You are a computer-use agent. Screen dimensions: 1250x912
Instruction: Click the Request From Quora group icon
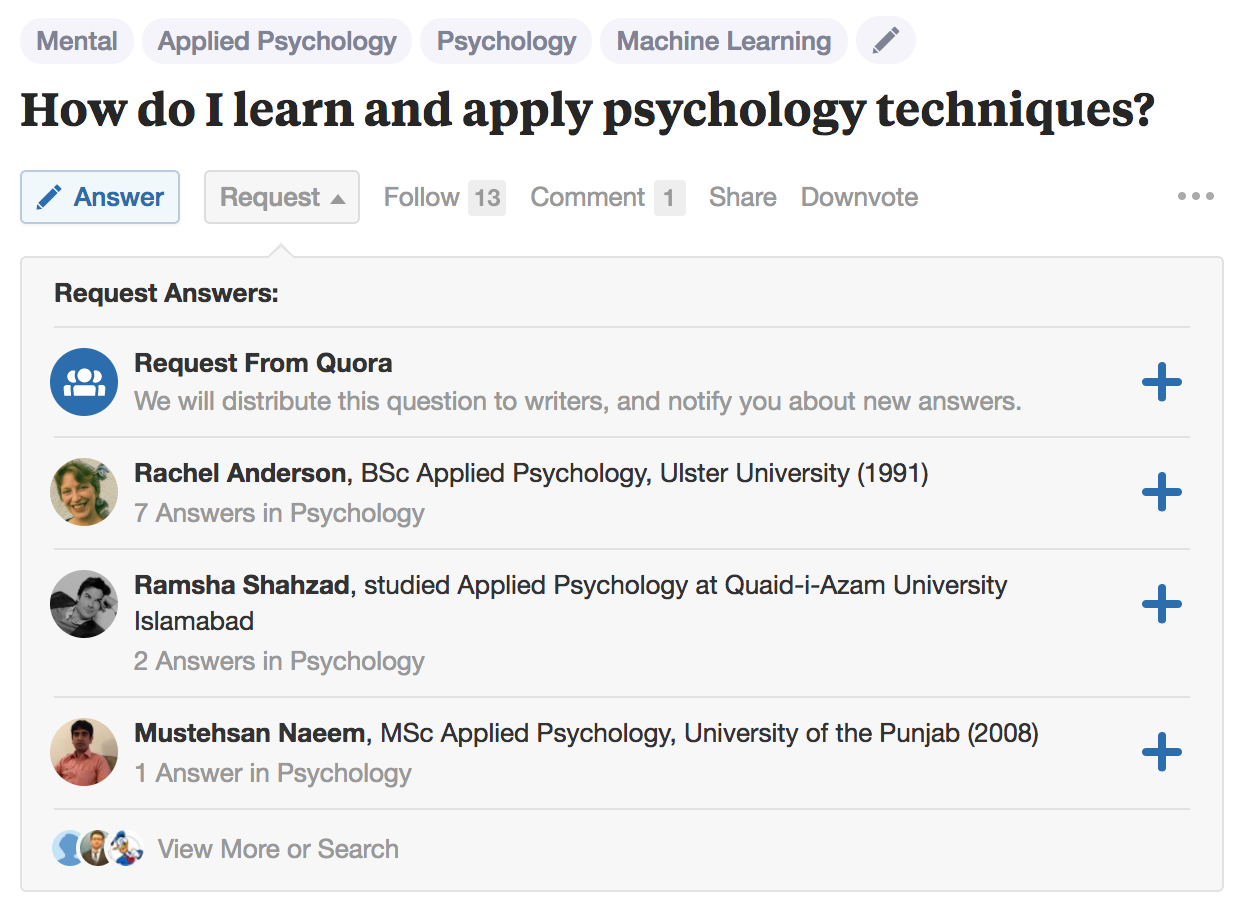pyautogui.click(x=84, y=382)
